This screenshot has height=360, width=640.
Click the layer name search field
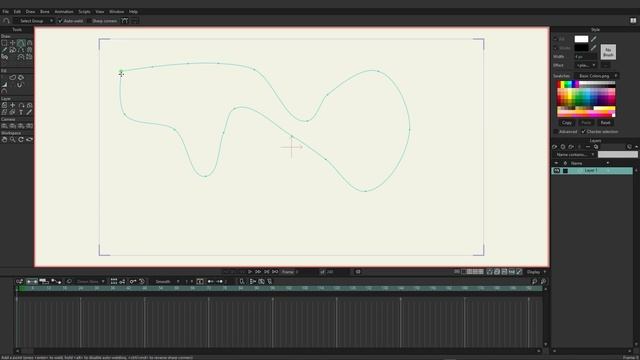[x=618, y=155]
